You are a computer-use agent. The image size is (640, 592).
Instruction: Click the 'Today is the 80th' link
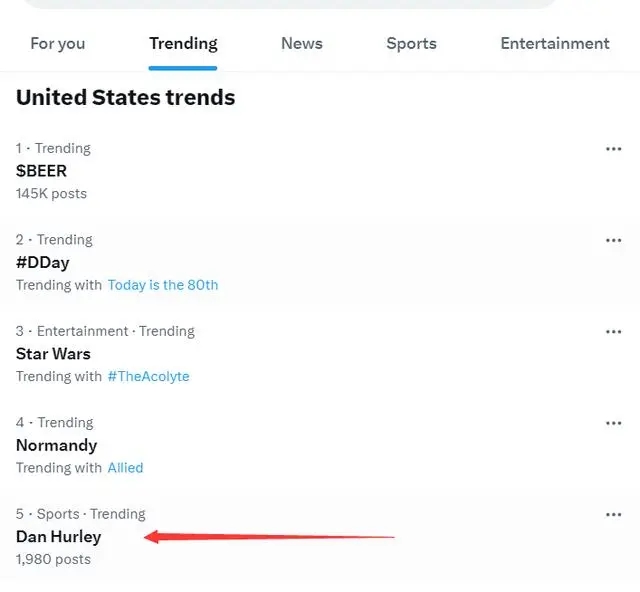(x=163, y=285)
